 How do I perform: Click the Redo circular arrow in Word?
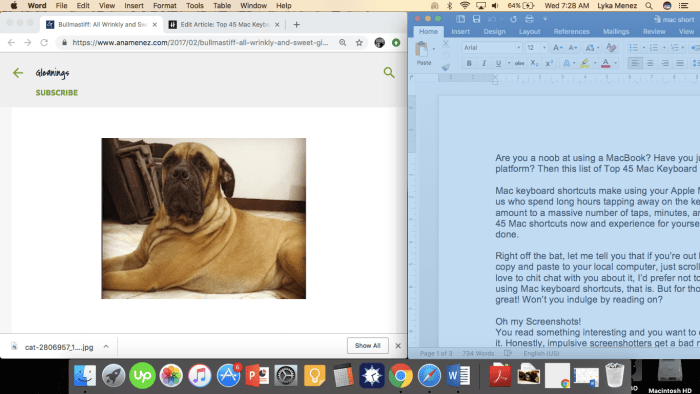click(x=513, y=19)
